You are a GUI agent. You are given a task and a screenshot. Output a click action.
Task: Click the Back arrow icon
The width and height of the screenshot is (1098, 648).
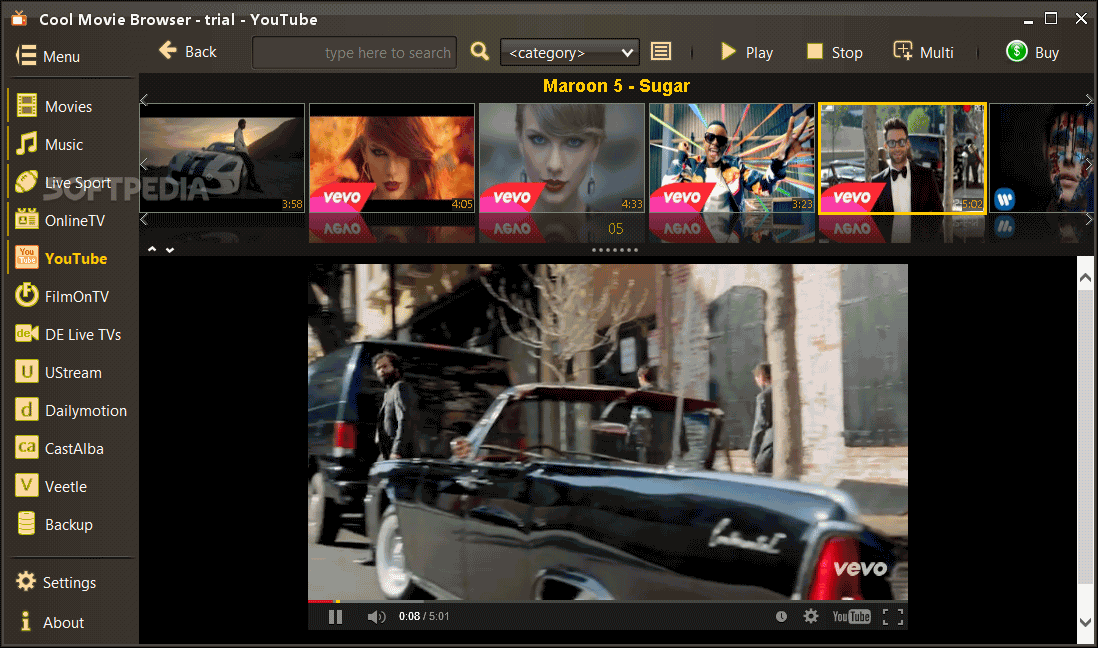coord(168,50)
